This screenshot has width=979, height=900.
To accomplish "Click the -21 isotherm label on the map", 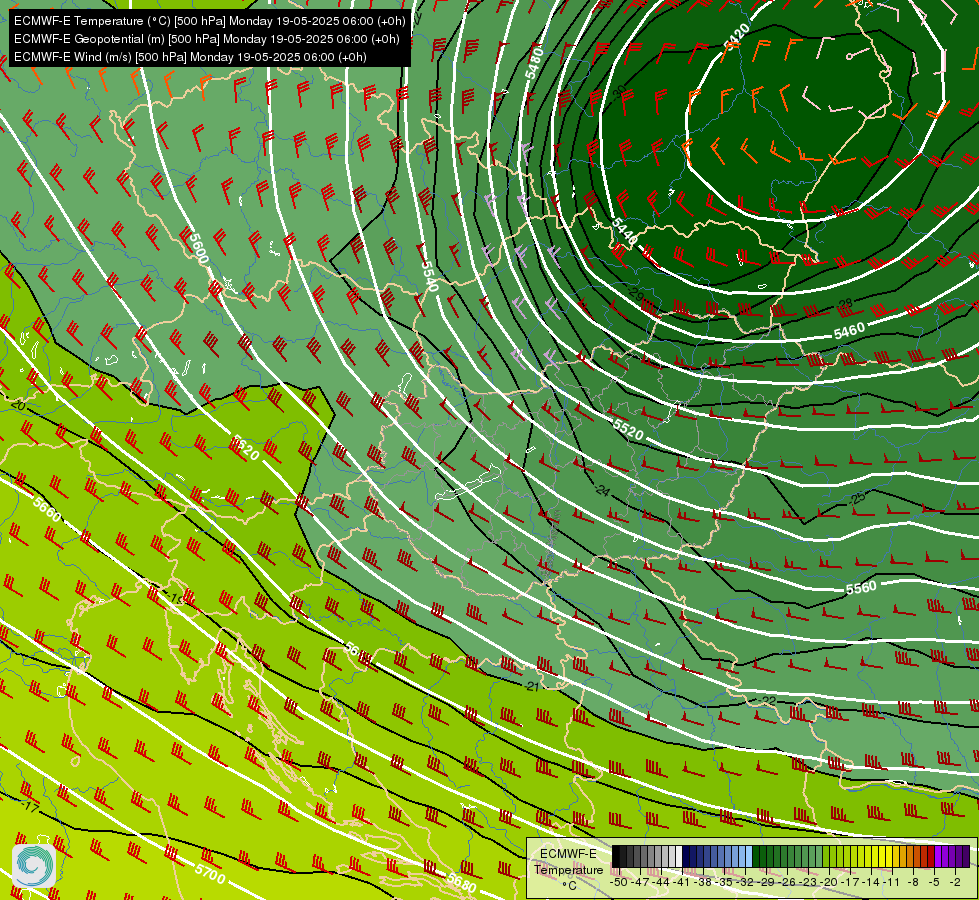I will pos(531,686).
